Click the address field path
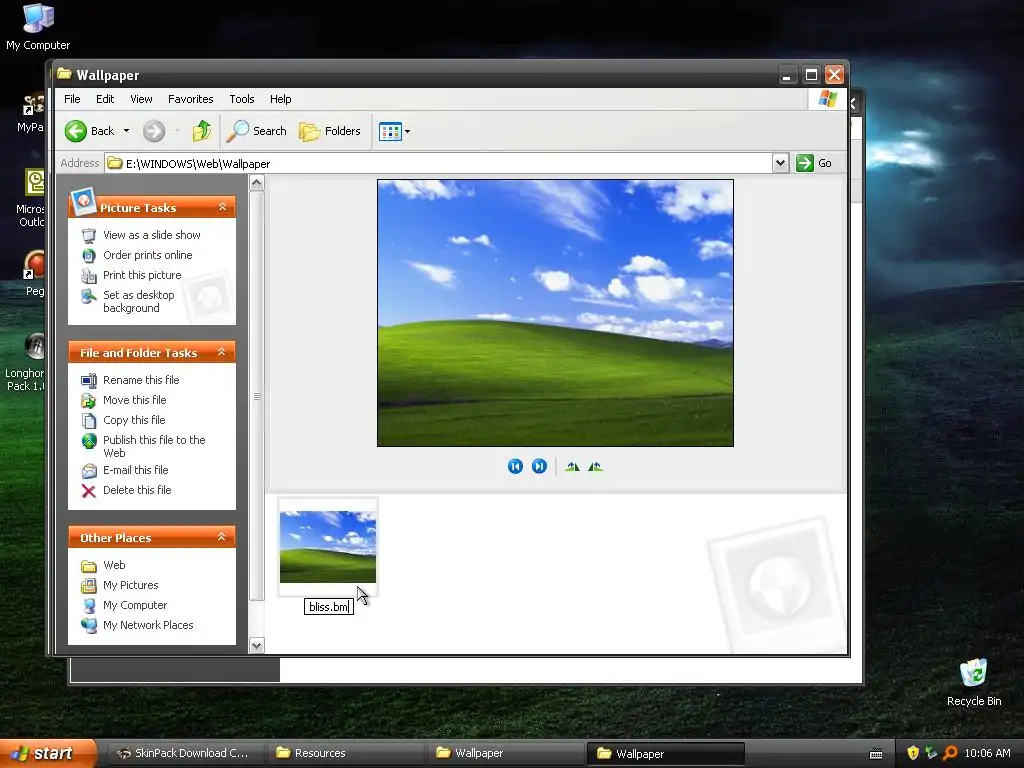This screenshot has width=1024, height=768. [x=438, y=163]
